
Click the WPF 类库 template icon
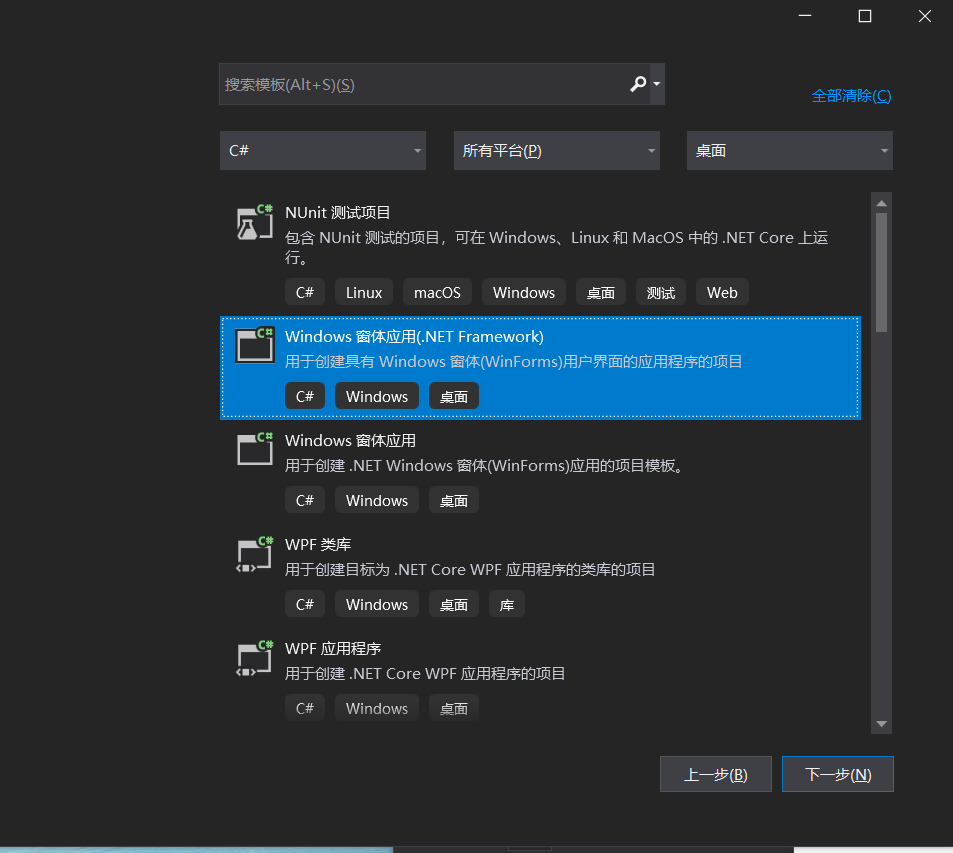point(255,554)
